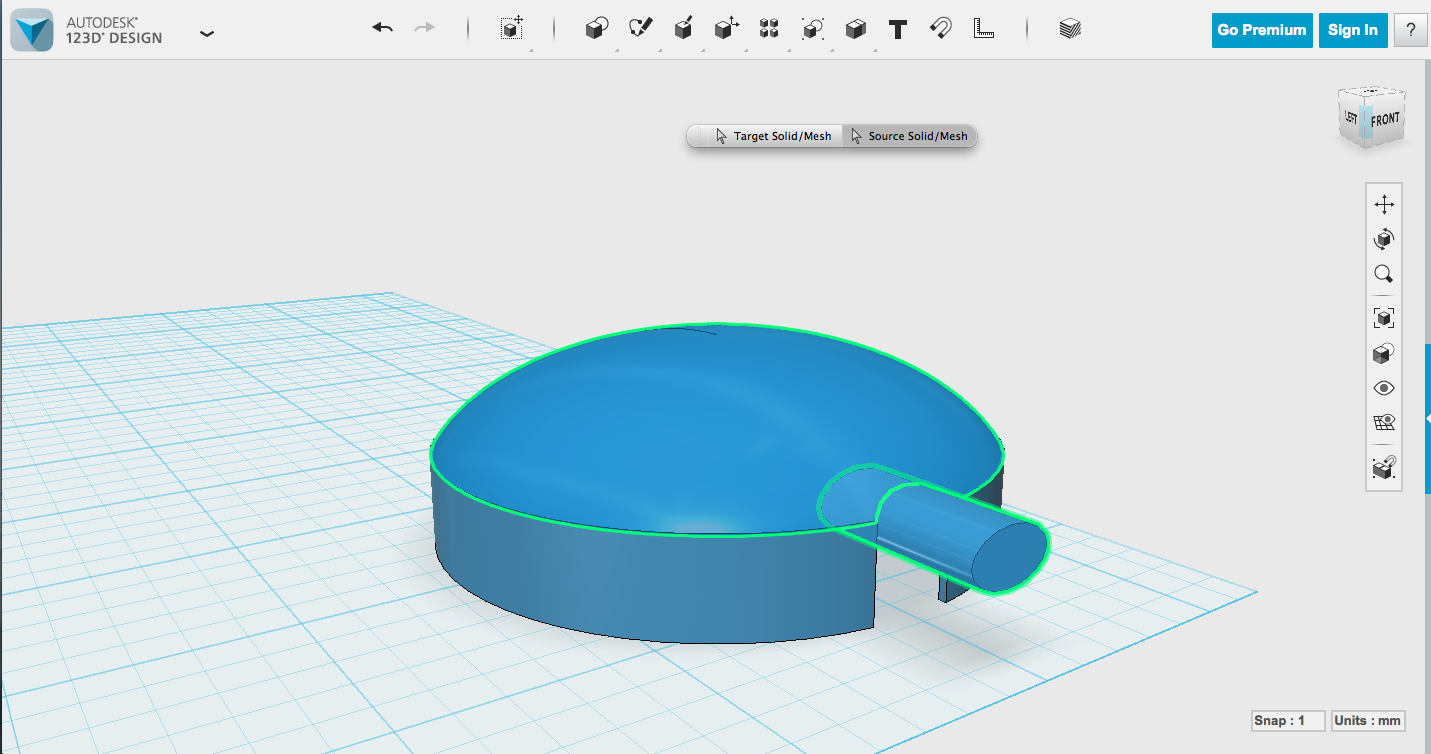
Task: Select the Zoom magnifier tool
Action: pyautogui.click(x=1384, y=274)
